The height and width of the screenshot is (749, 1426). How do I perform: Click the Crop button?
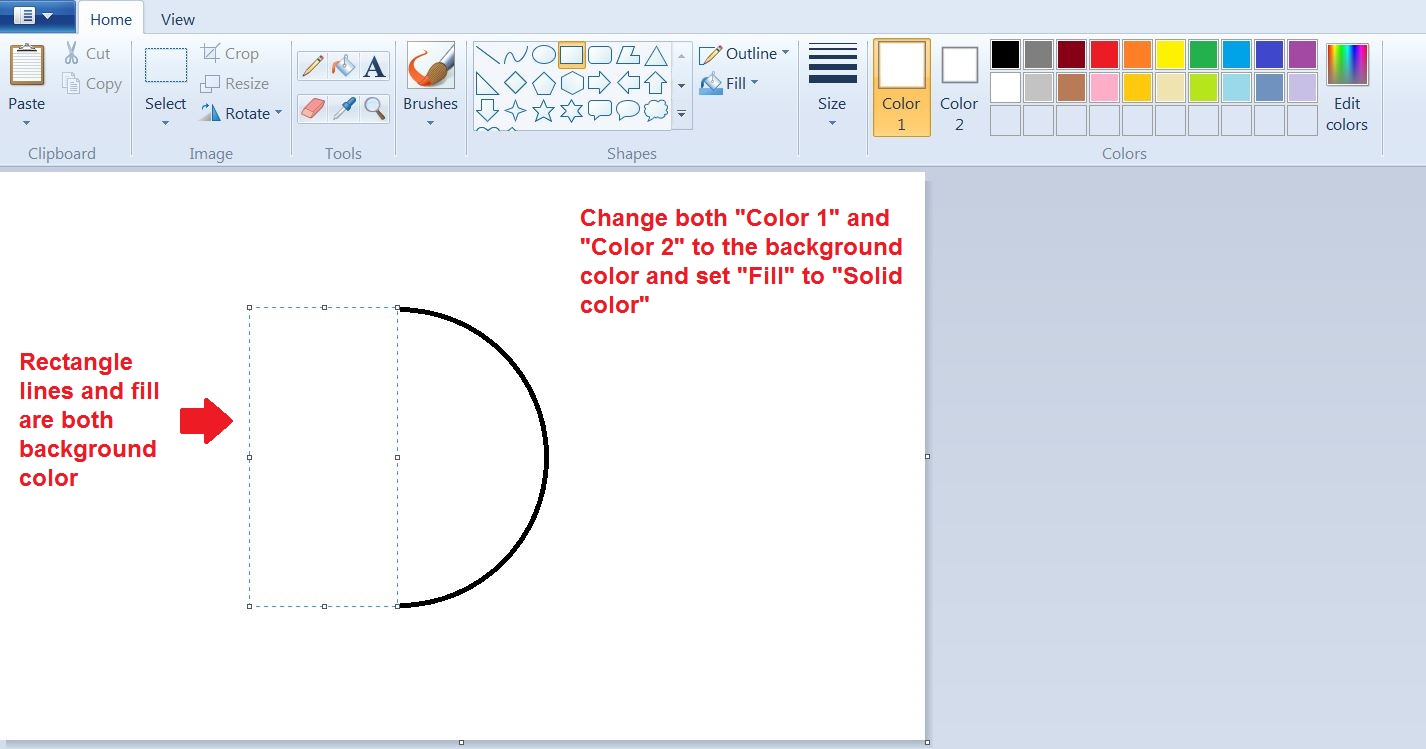230,53
